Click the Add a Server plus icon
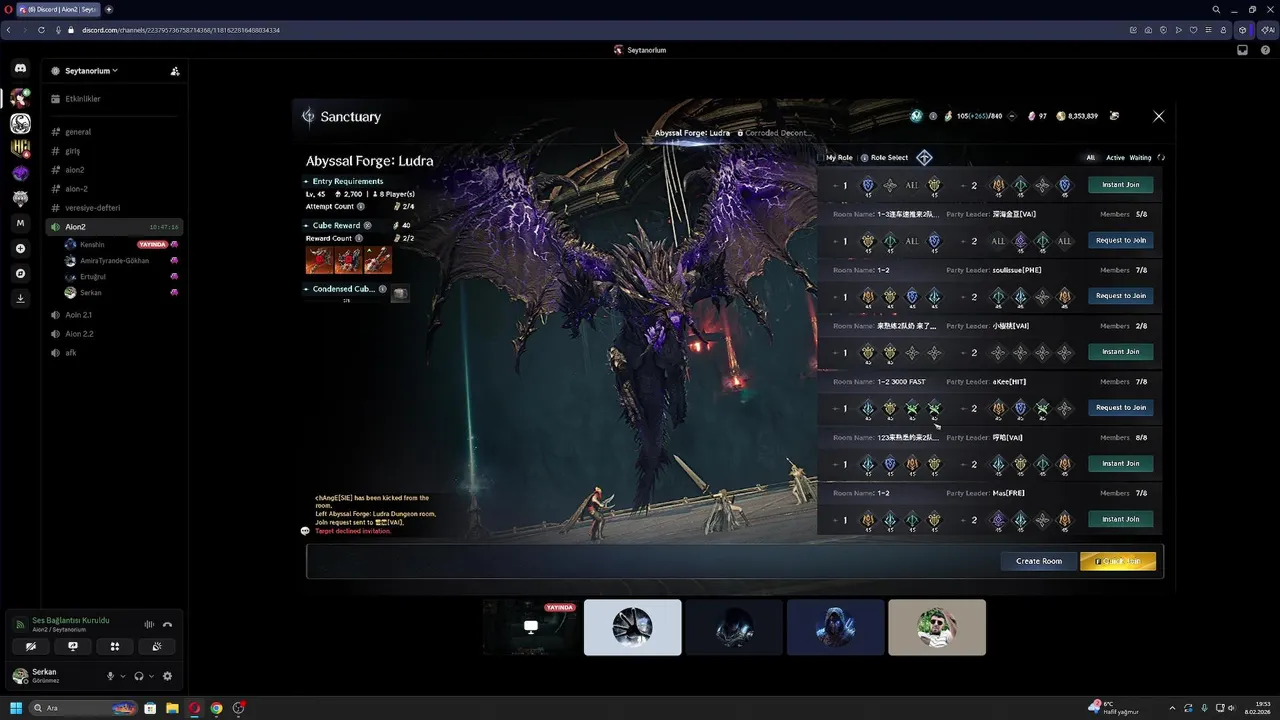Screen dimensions: 1280x720 [x=20, y=248]
